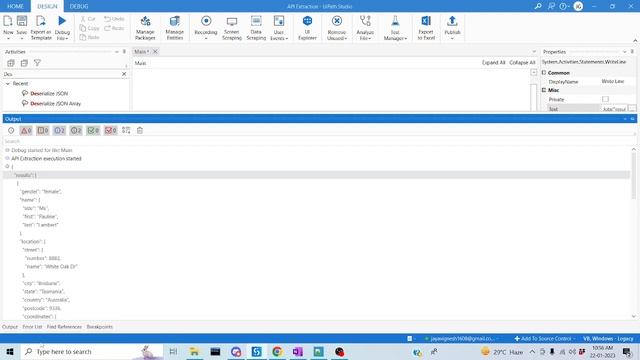
Task: Click Redo in the ribbon
Action: [x=114, y=28]
